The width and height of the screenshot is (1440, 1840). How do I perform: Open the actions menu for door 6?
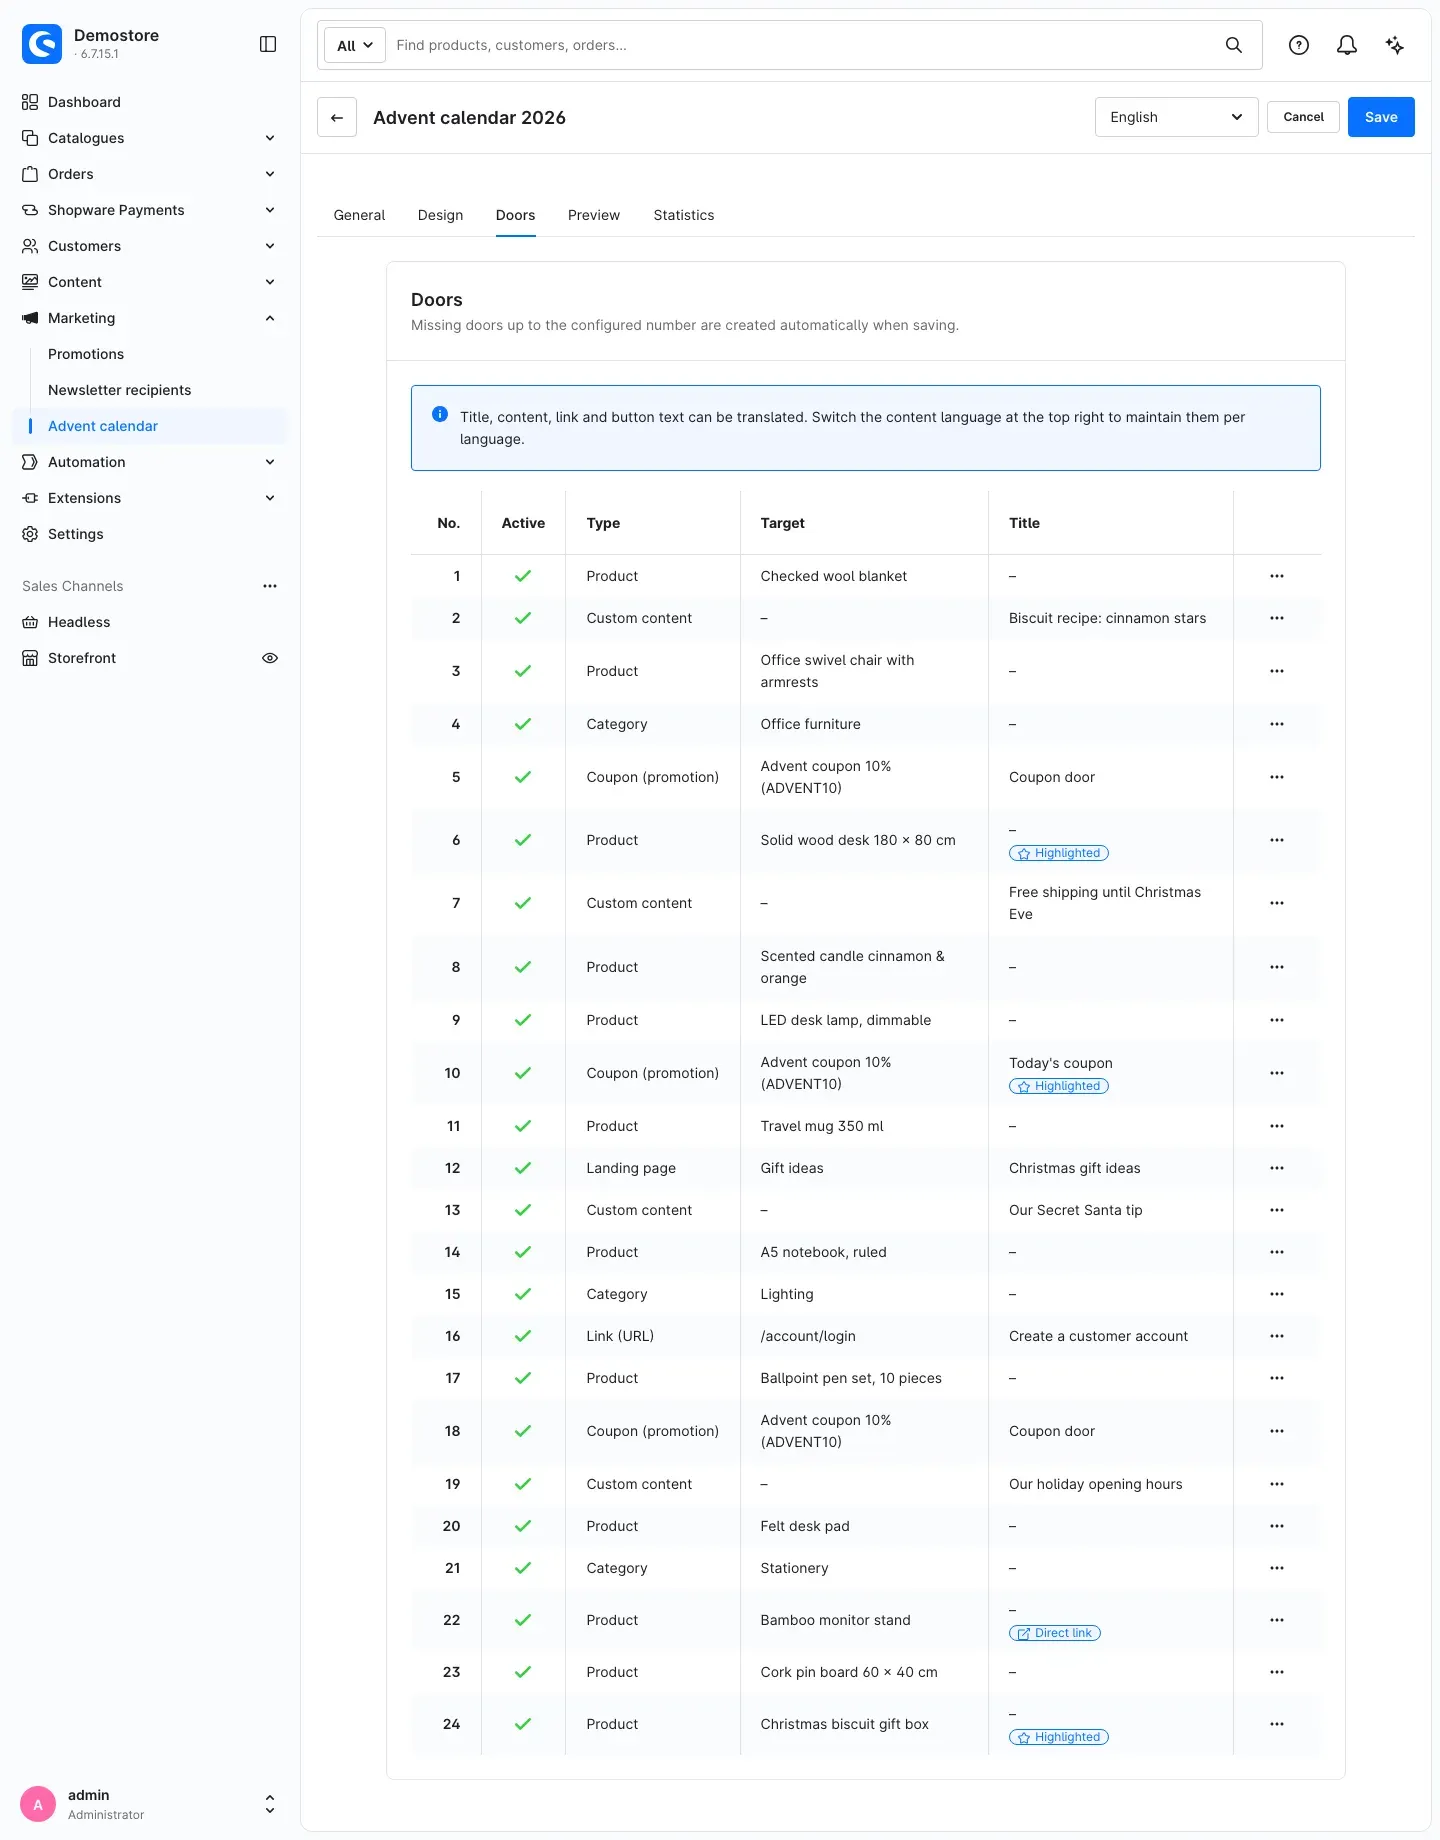pyautogui.click(x=1277, y=840)
